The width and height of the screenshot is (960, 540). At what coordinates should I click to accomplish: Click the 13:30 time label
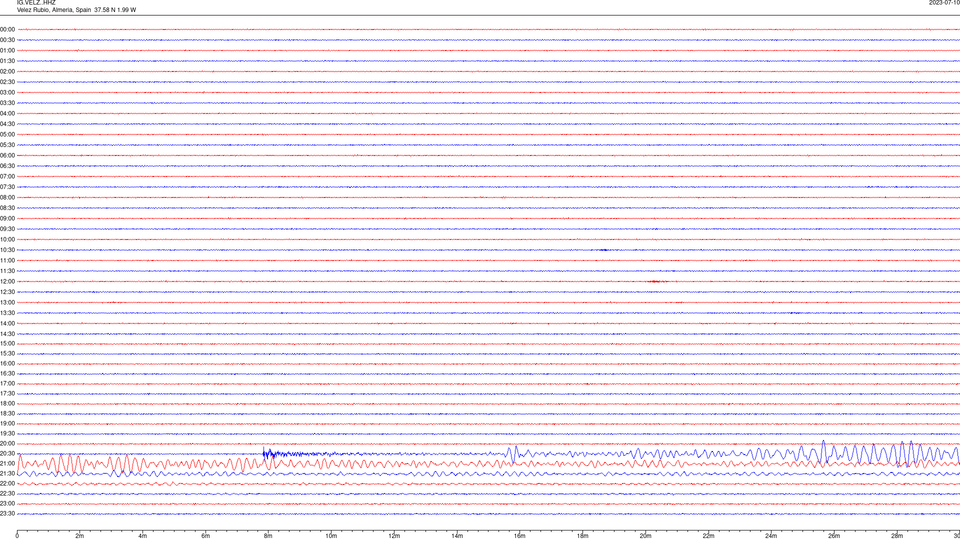tap(7, 313)
